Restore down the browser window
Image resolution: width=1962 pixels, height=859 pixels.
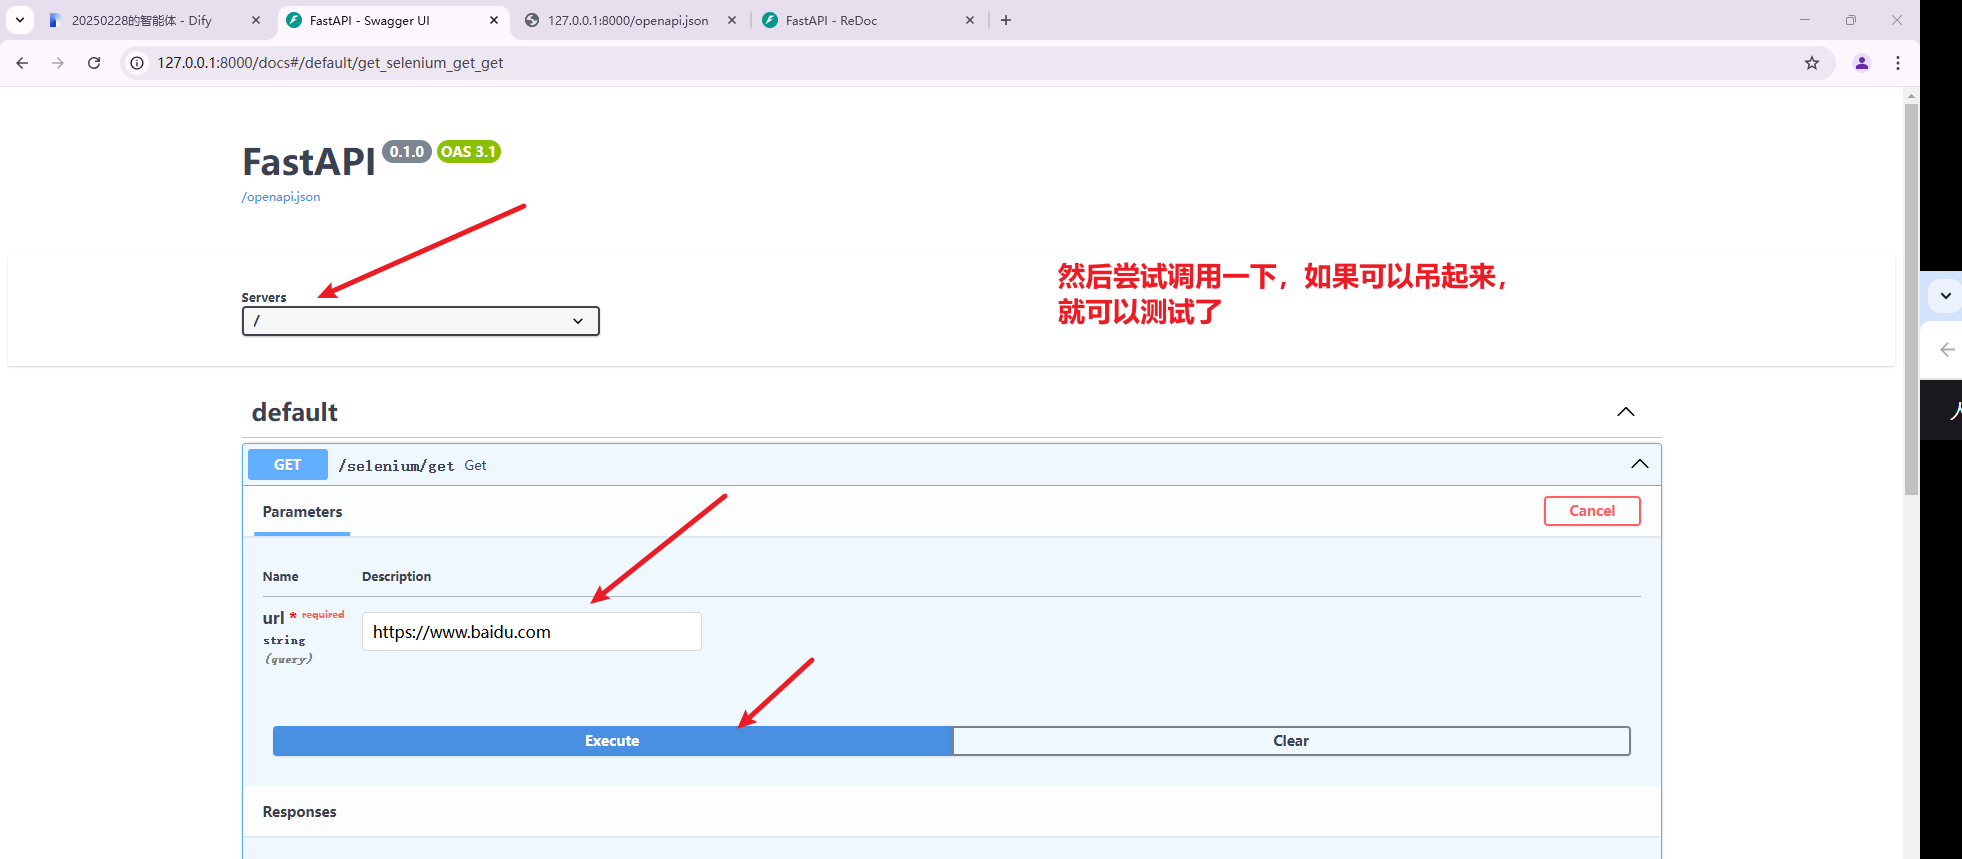(1851, 20)
